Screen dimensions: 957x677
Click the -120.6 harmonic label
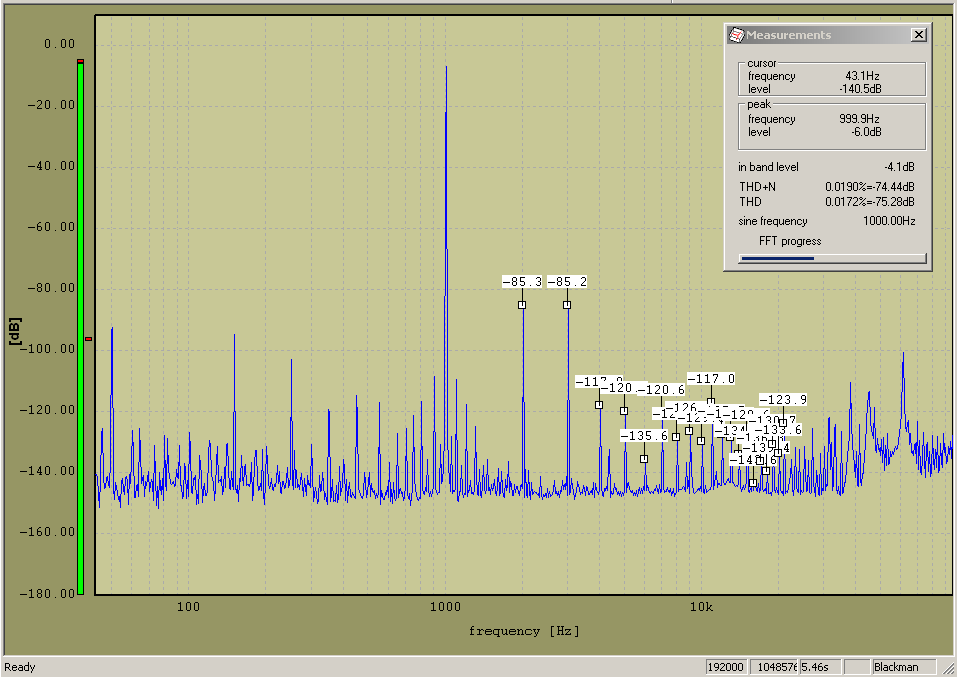661,390
